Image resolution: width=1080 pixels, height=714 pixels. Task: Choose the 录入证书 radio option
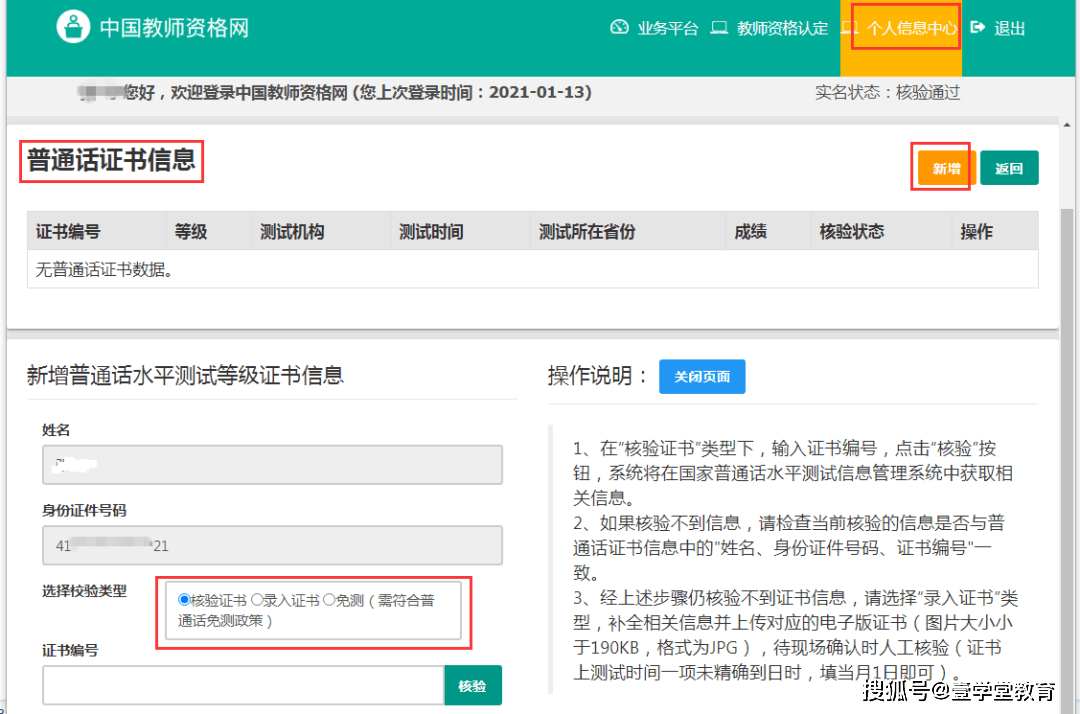pyautogui.click(x=257, y=600)
